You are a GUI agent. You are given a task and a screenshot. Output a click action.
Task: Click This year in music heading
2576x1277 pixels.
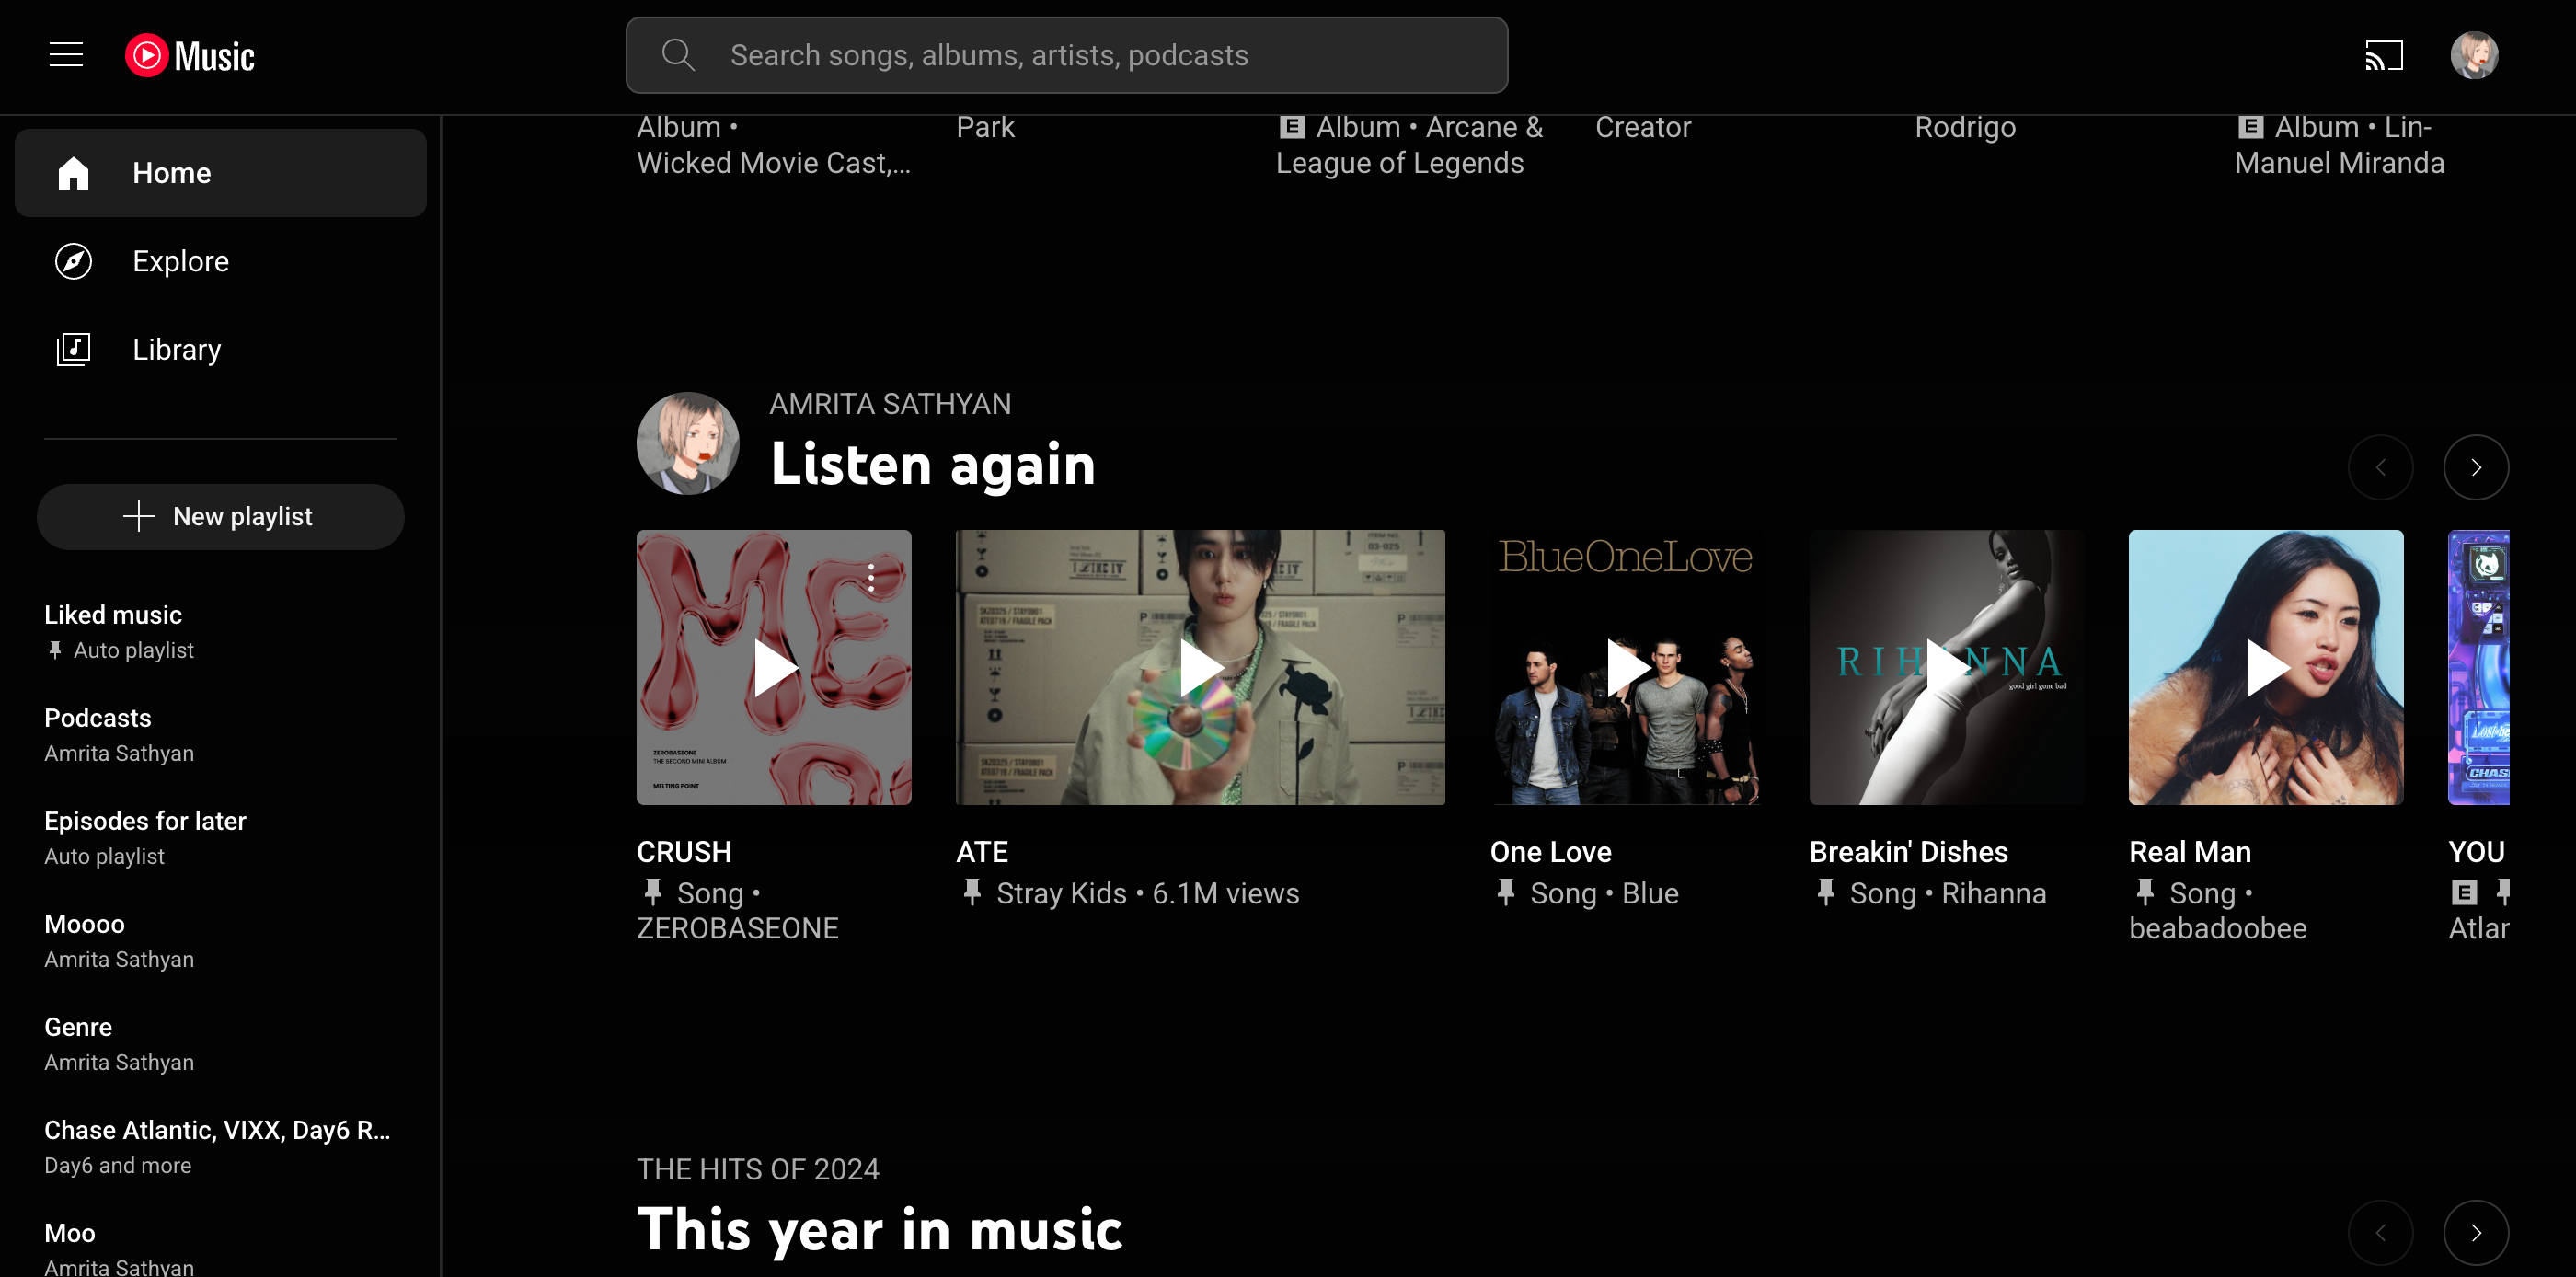click(x=879, y=1230)
